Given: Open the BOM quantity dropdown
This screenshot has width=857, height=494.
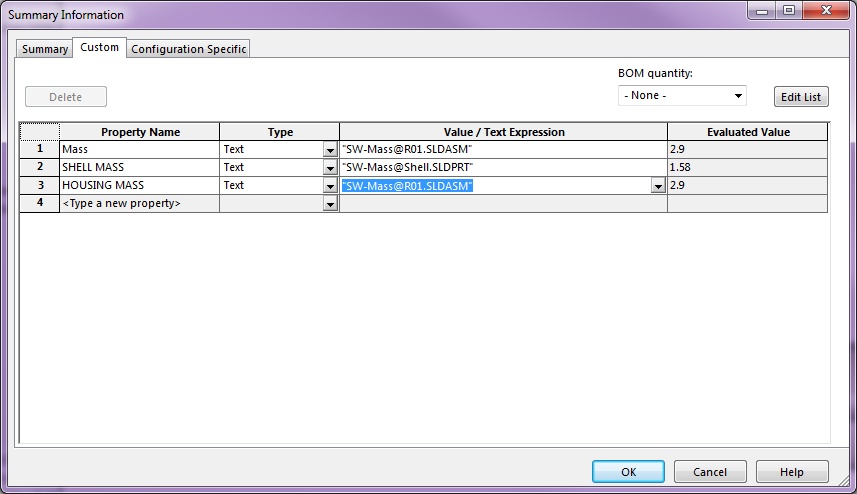Looking at the screenshot, I should [682, 96].
